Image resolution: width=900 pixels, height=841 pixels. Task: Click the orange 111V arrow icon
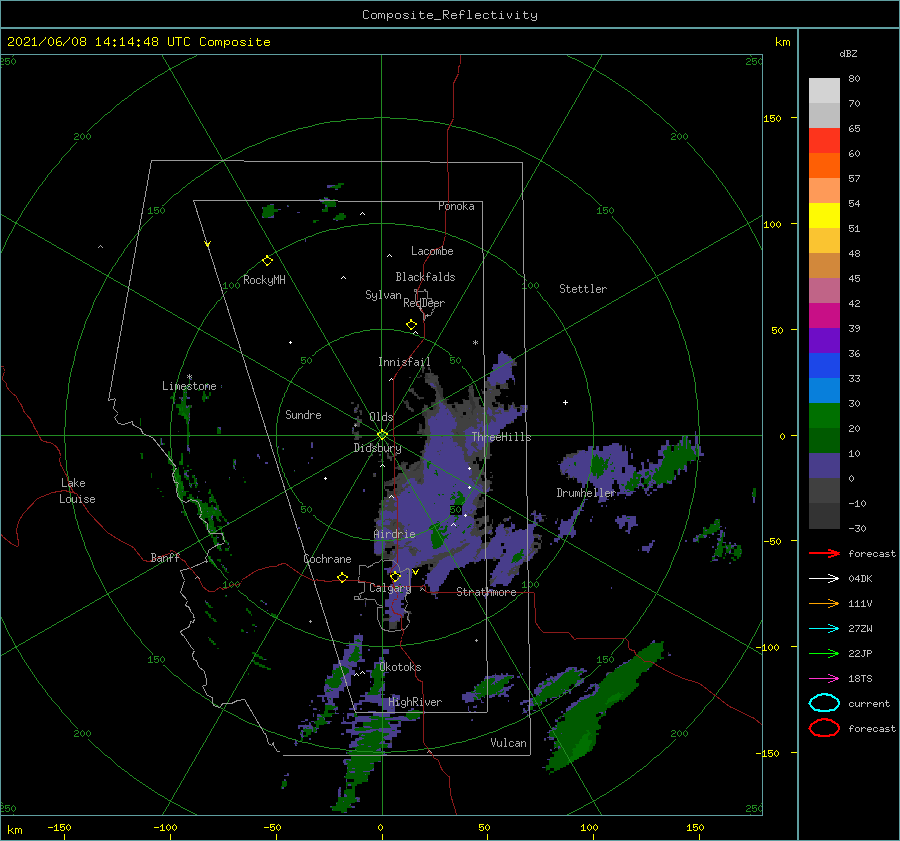[824, 603]
